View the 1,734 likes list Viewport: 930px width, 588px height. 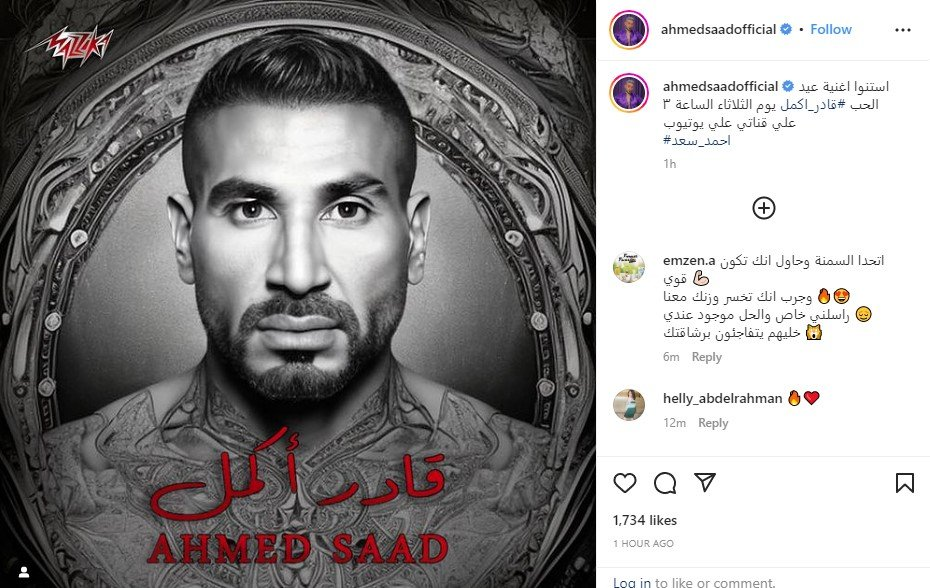point(645,520)
